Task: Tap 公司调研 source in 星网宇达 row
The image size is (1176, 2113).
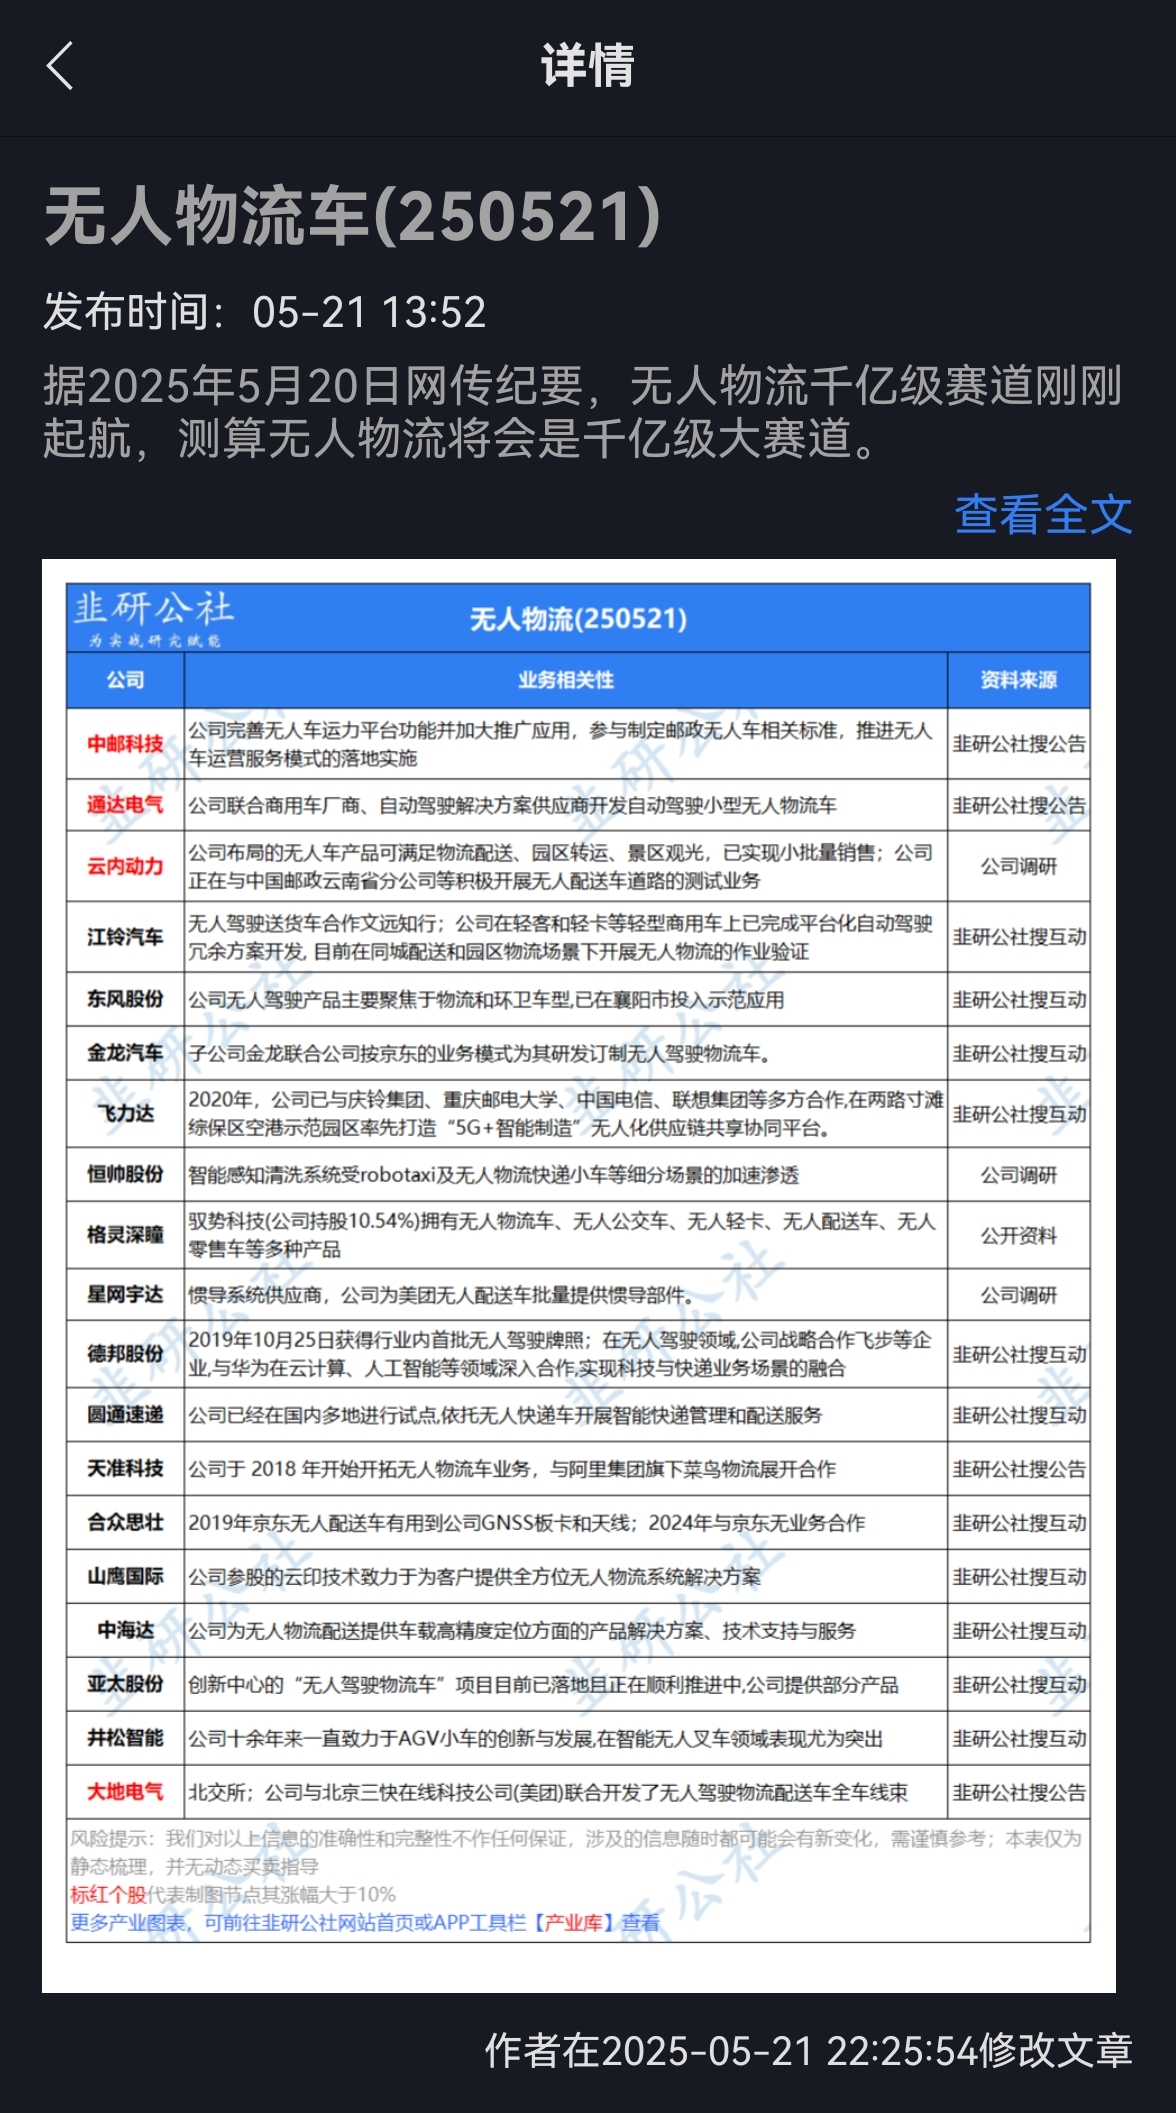Action: 1018,1295
